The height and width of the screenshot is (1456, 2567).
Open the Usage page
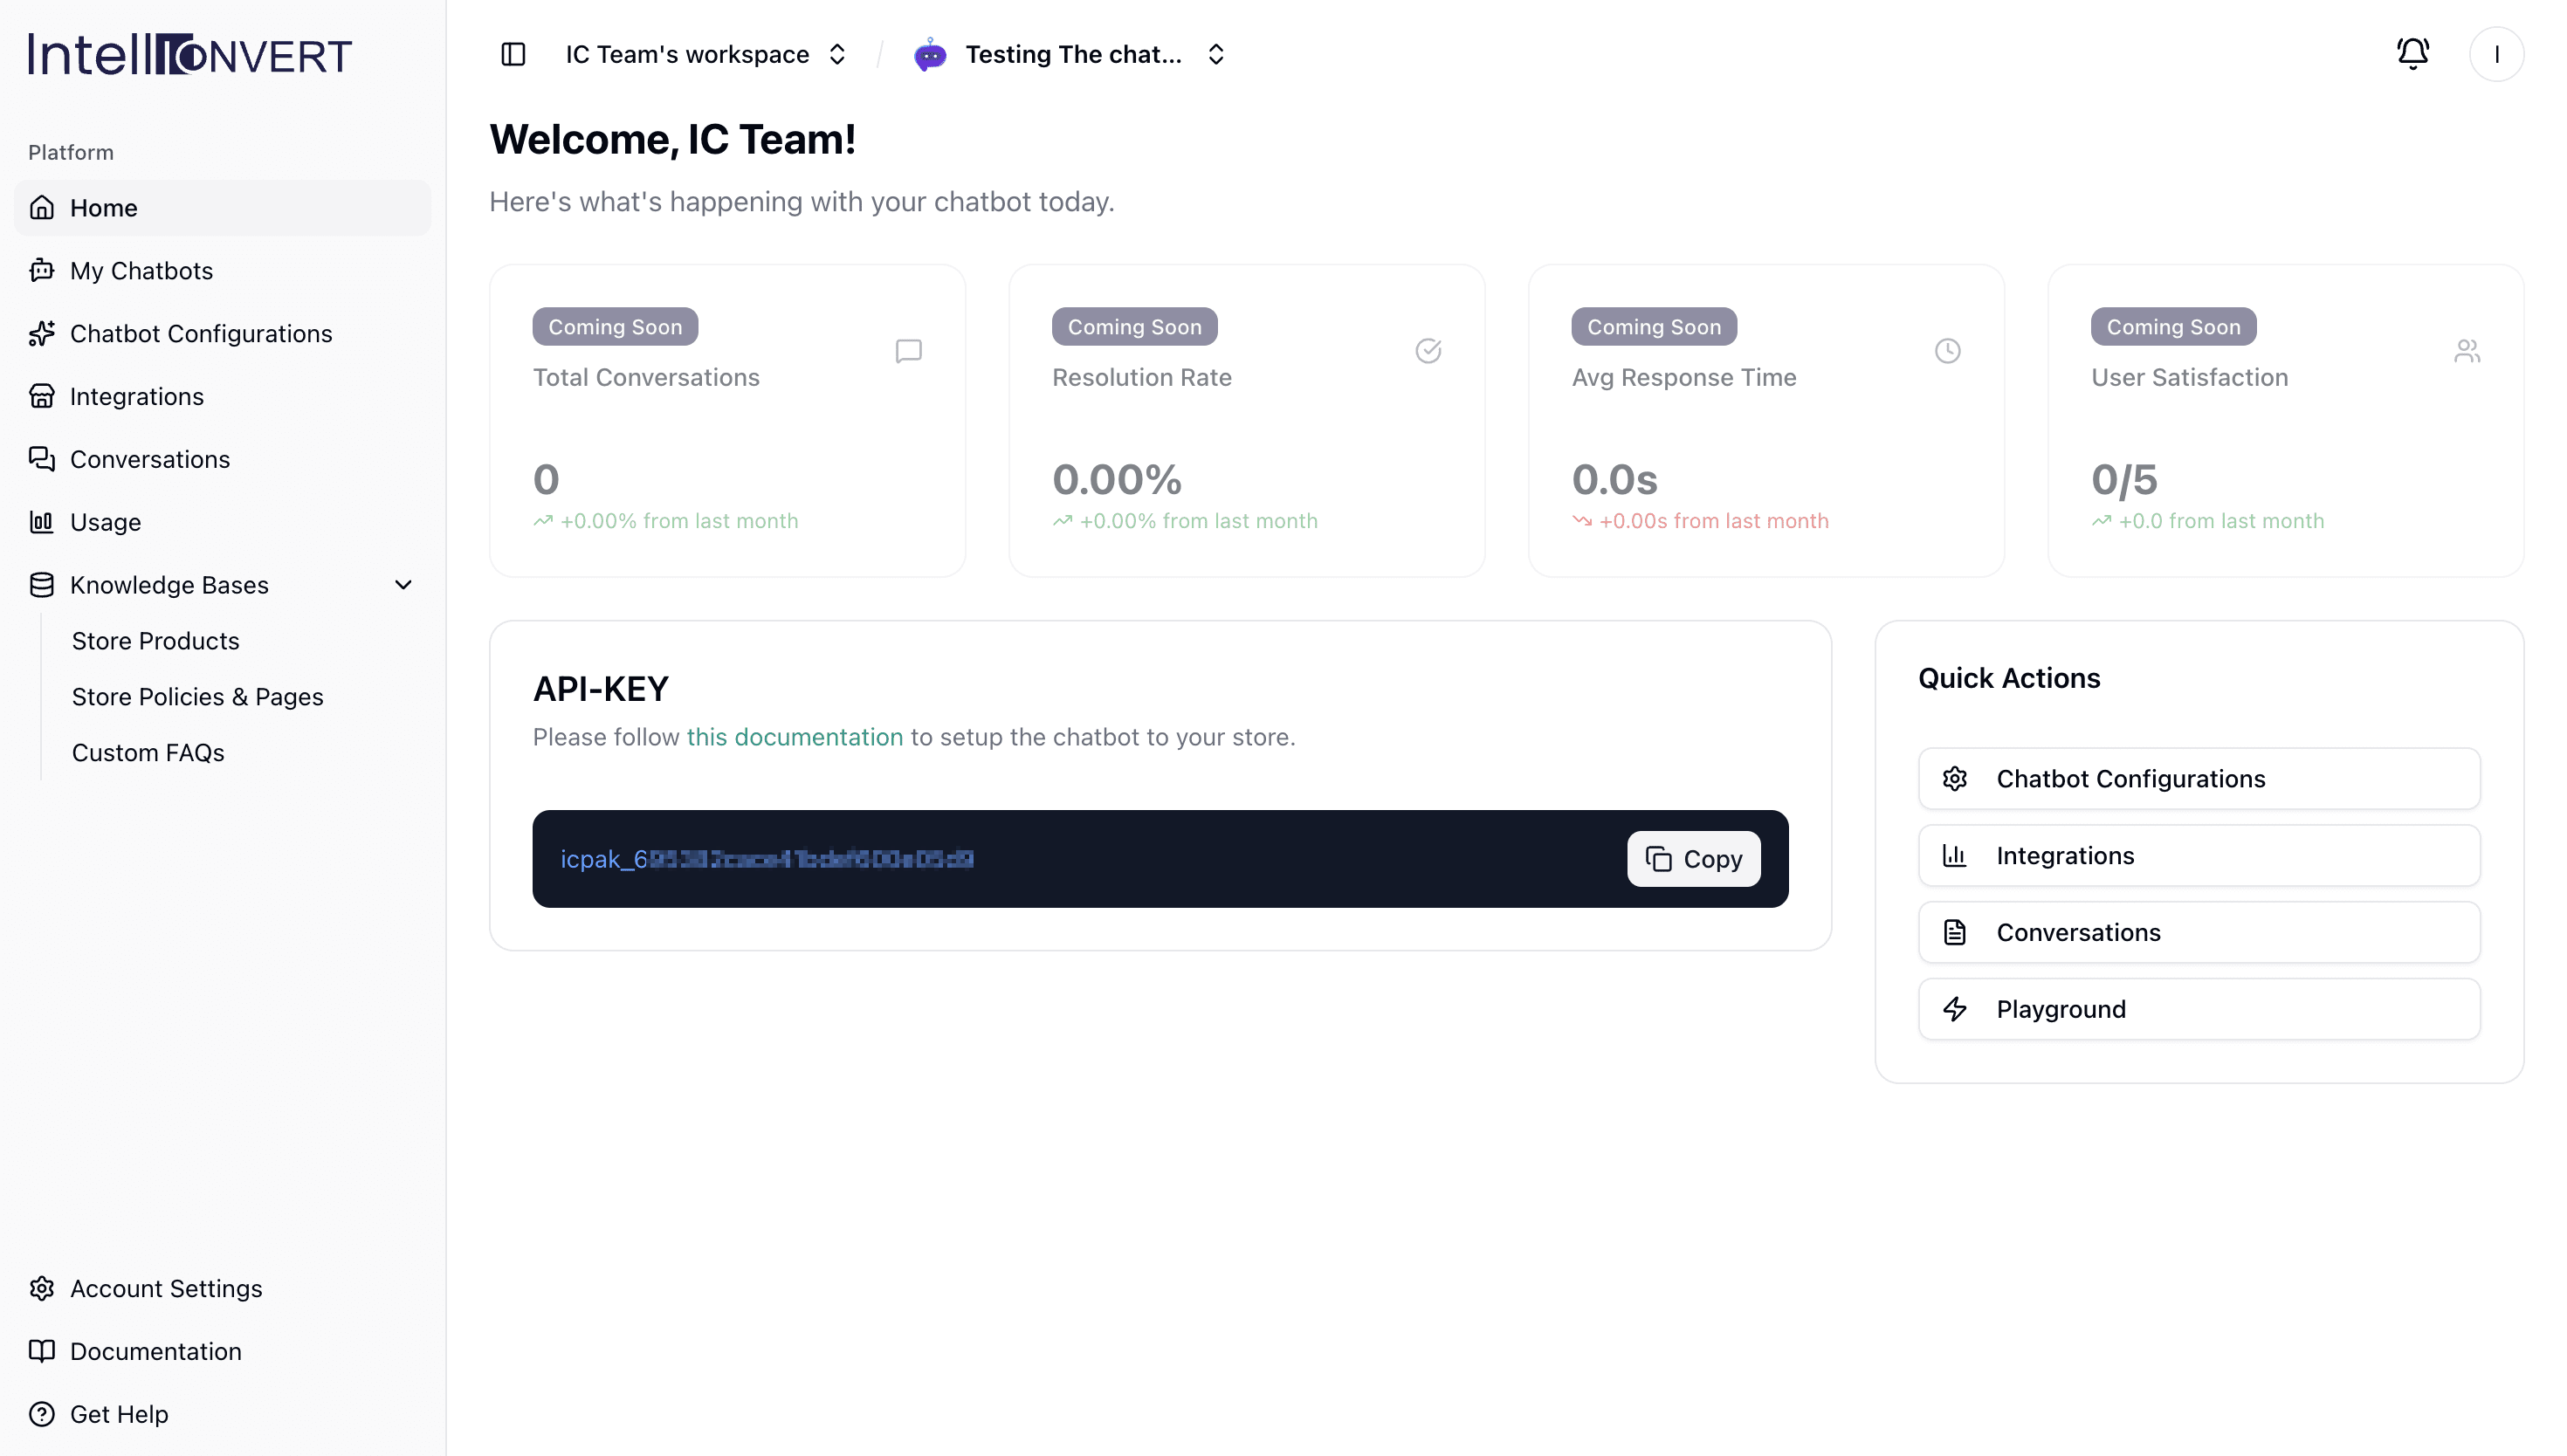(x=222, y=522)
